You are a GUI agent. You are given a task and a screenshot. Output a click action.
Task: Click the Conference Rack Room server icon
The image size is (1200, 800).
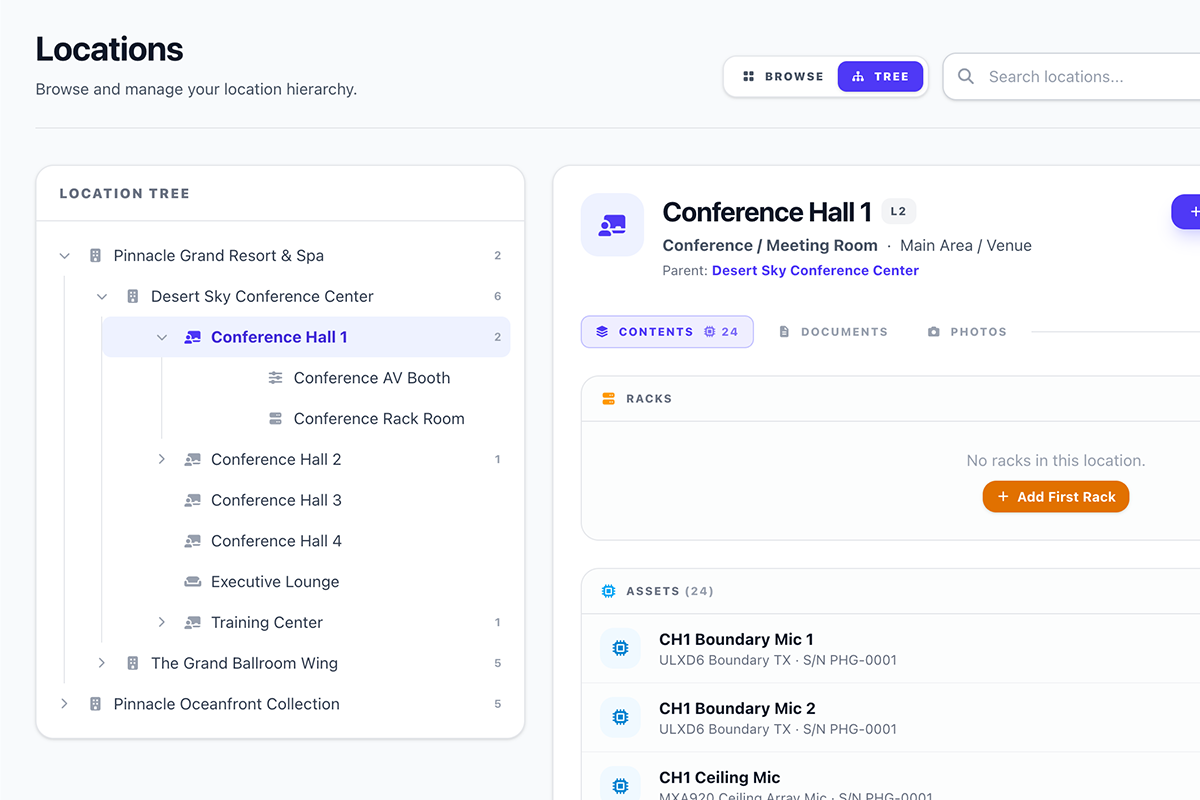coord(276,419)
